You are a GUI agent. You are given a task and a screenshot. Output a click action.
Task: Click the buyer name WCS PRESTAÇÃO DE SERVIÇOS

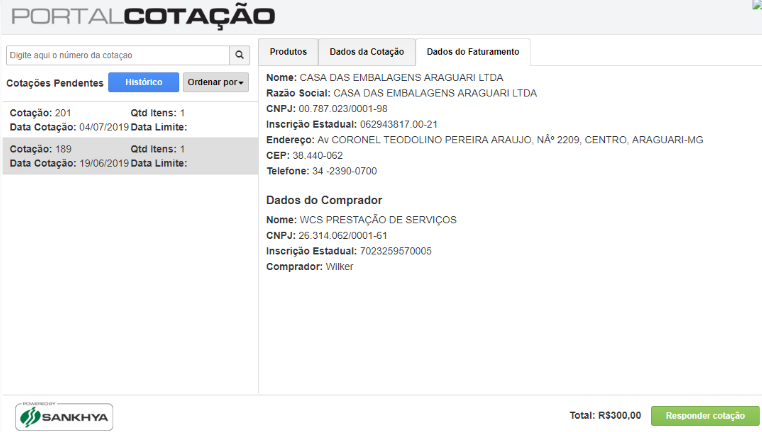click(x=378, y=220)
